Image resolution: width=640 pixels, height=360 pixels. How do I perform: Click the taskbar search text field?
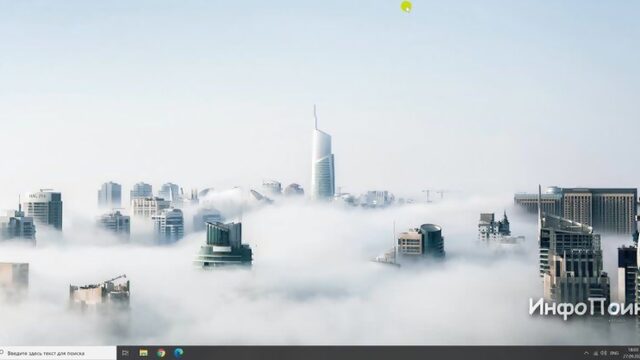[58, 353]
